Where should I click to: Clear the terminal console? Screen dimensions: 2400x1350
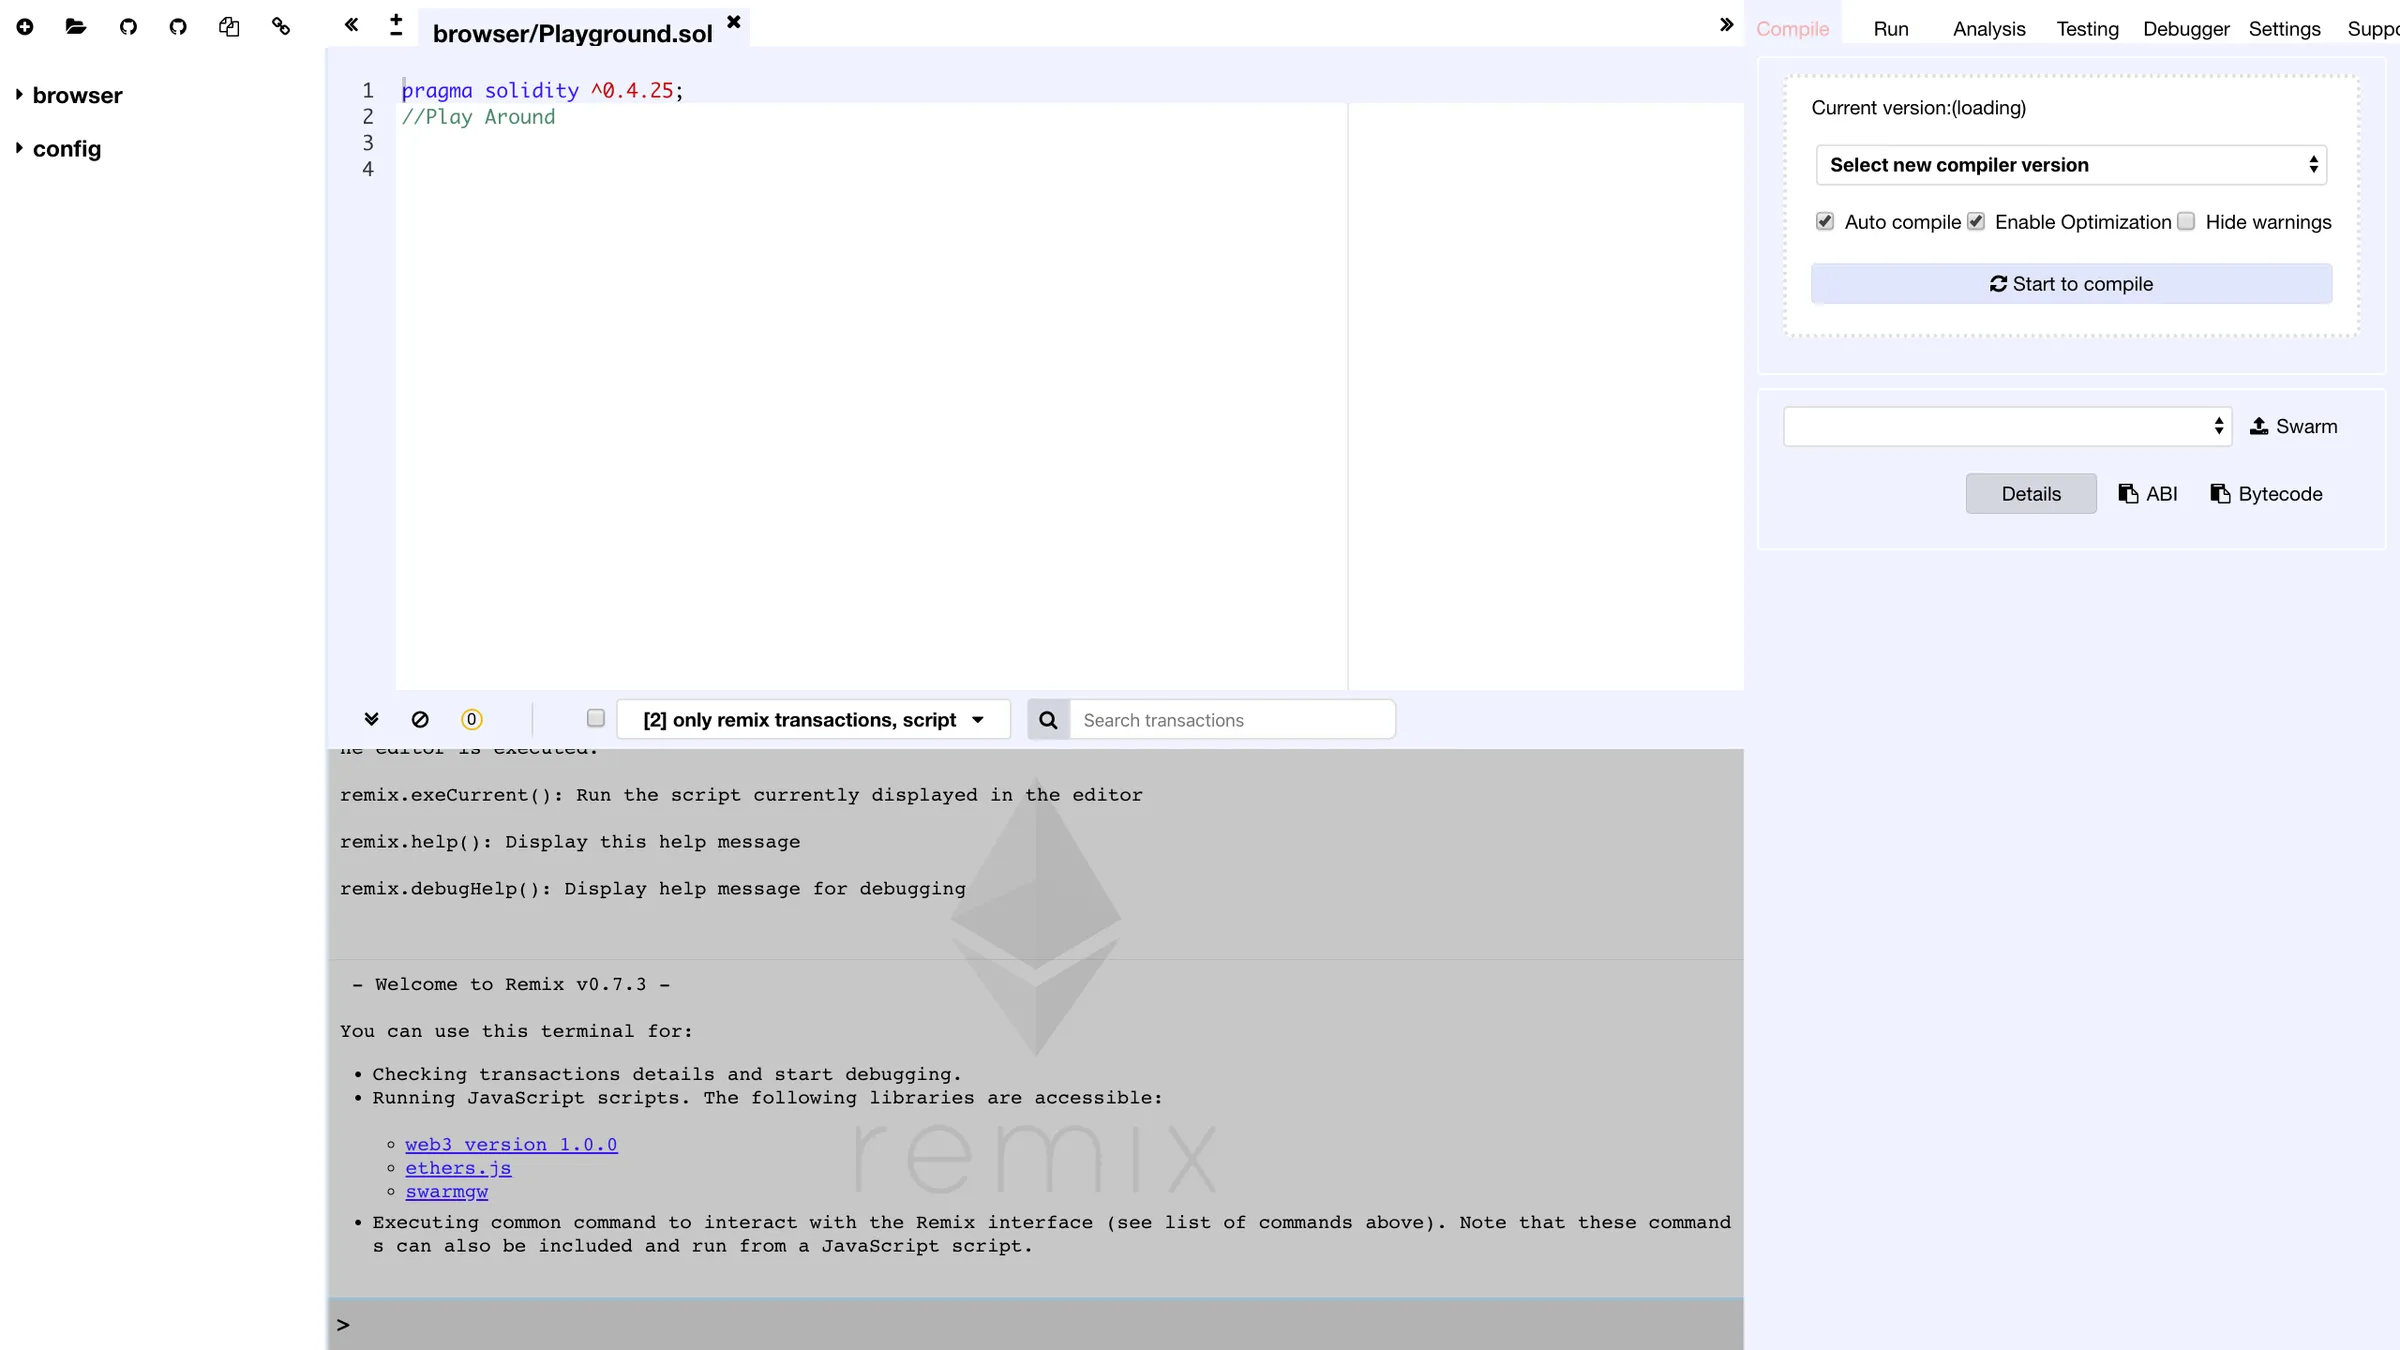pyautogui.click(x=420, y=719)
